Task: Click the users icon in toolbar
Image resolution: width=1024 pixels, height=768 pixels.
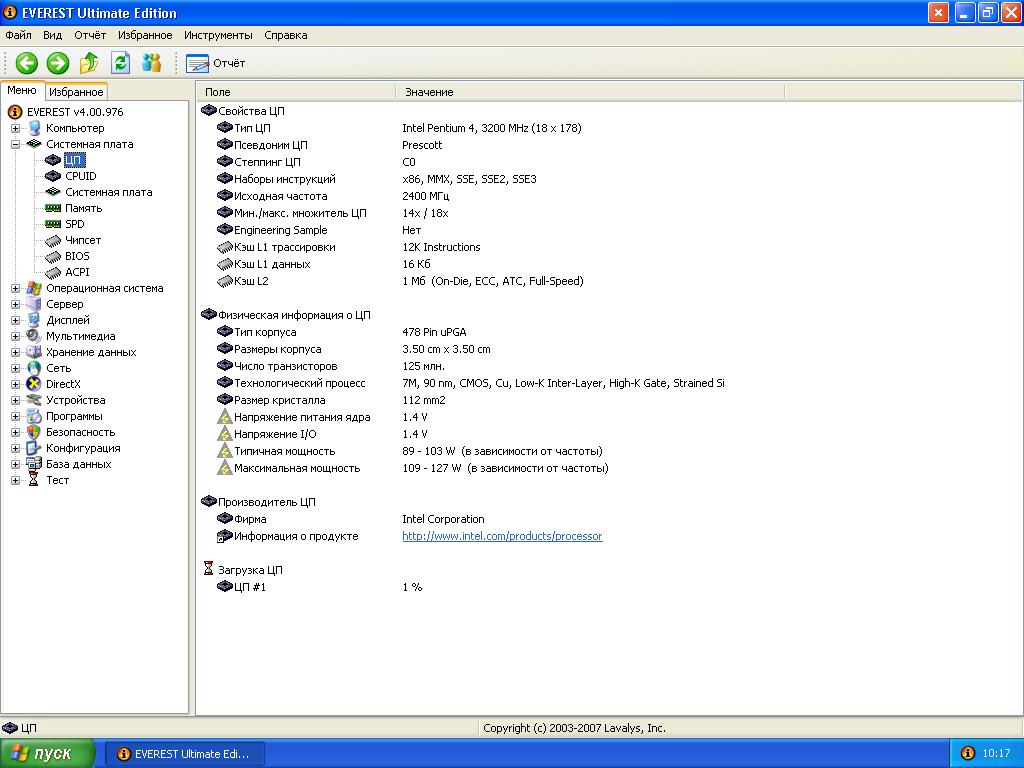Action: click(152, 63)
